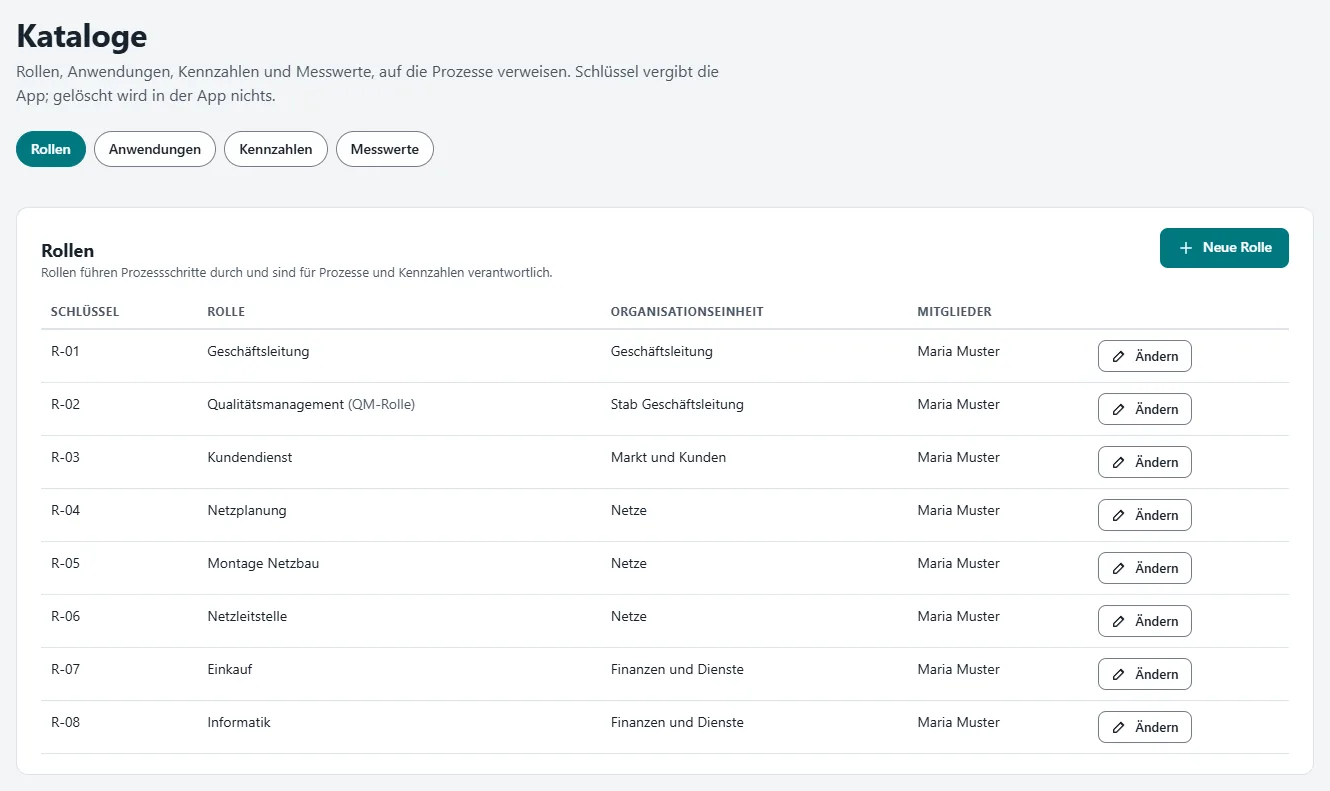Click the role name Netzplanung
Screen dimensions: 1330x791
[247, 510]
